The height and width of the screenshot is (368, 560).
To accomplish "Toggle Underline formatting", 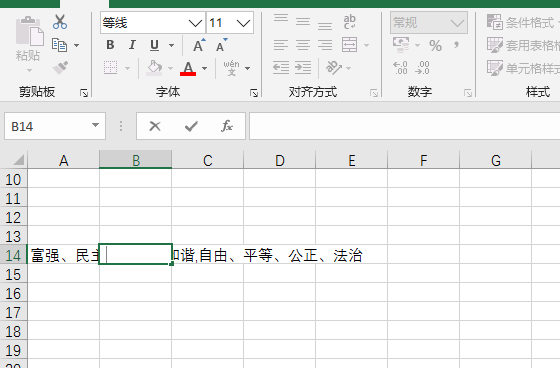I will 154,45.
